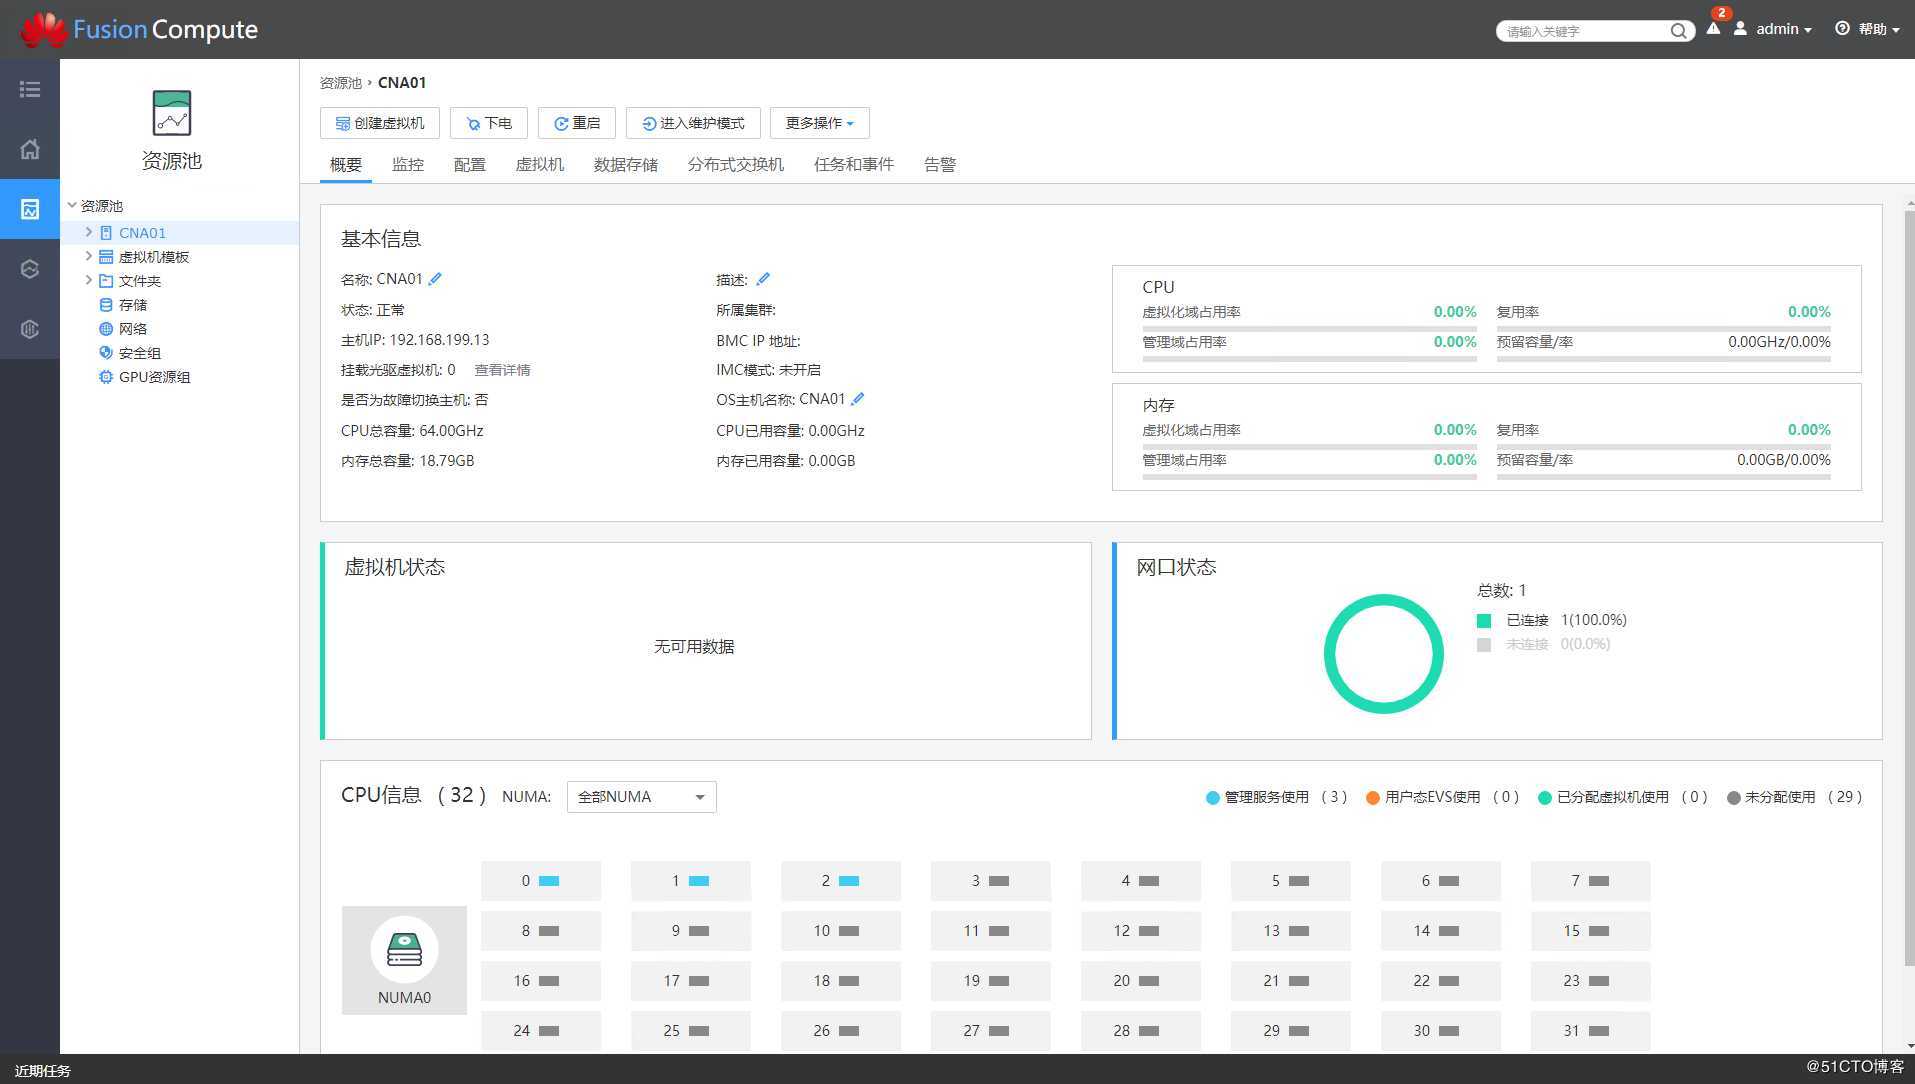1915x1084 pixels.
Task: Click the 已分配虚拟机使用 green legend dot
Action: 1545,798
